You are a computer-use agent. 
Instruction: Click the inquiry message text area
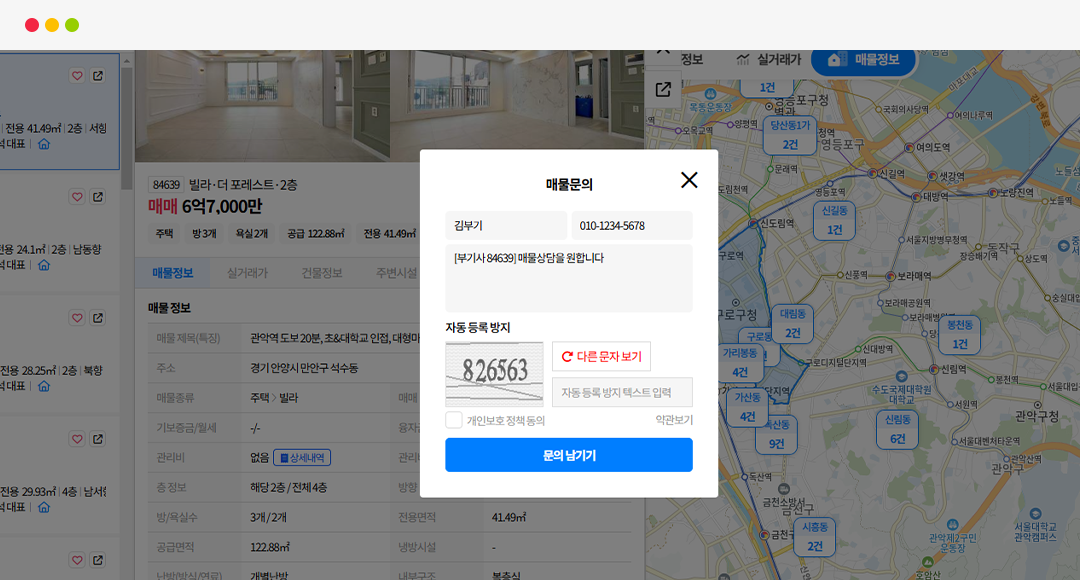[568, 278]
